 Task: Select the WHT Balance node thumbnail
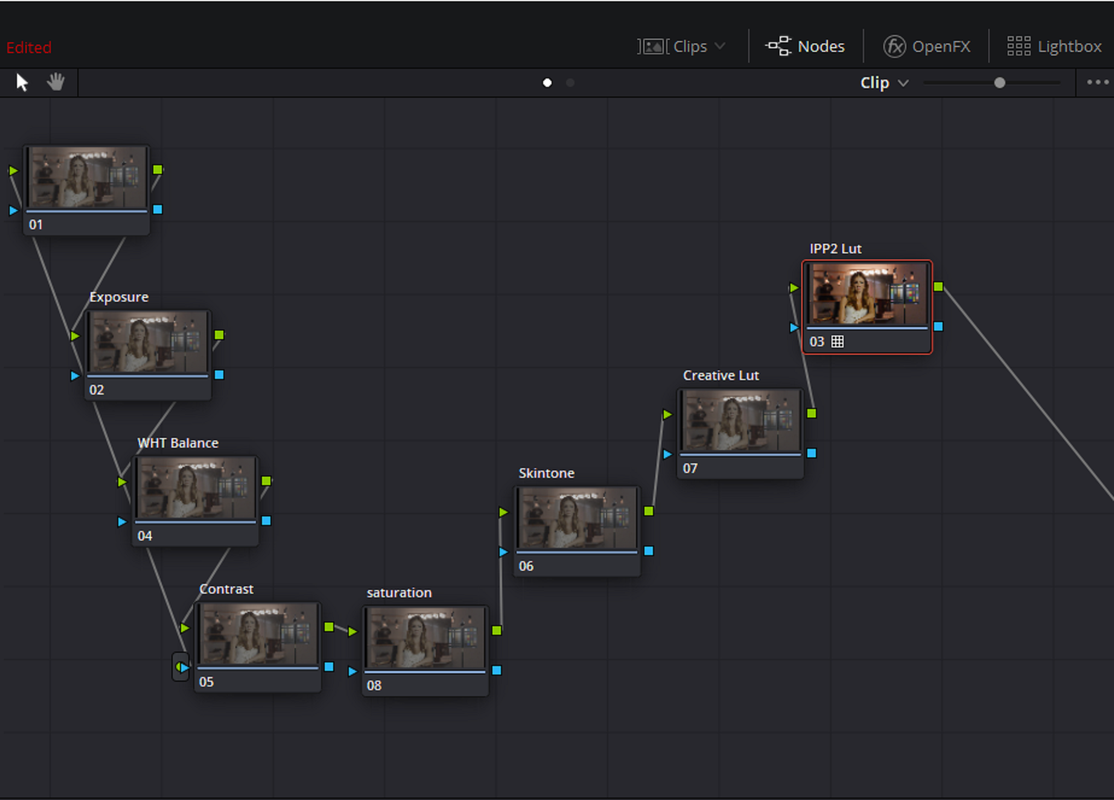[x=195, y=488]
